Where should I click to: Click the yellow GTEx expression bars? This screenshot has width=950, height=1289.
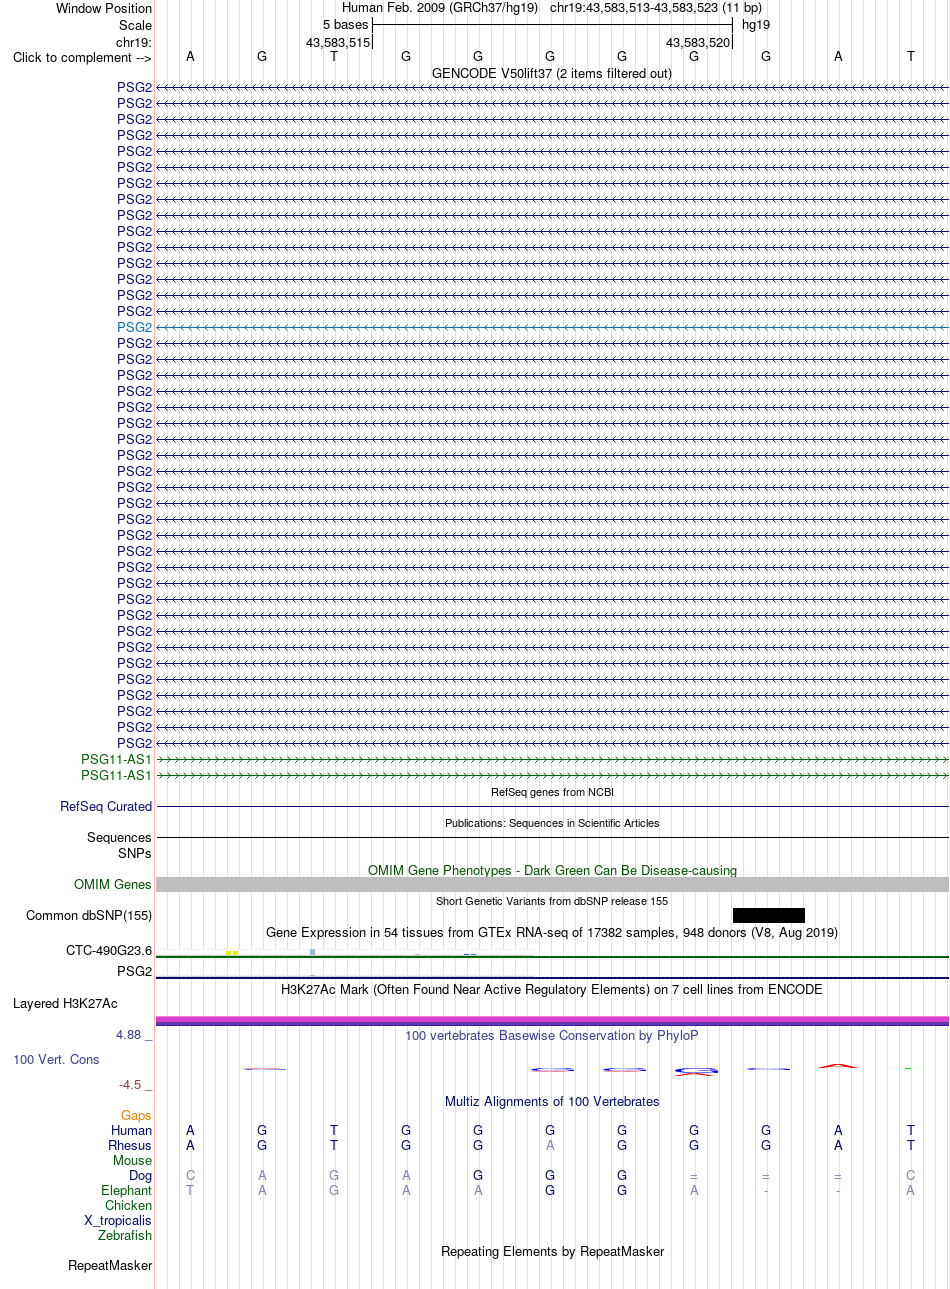(232, 953)
